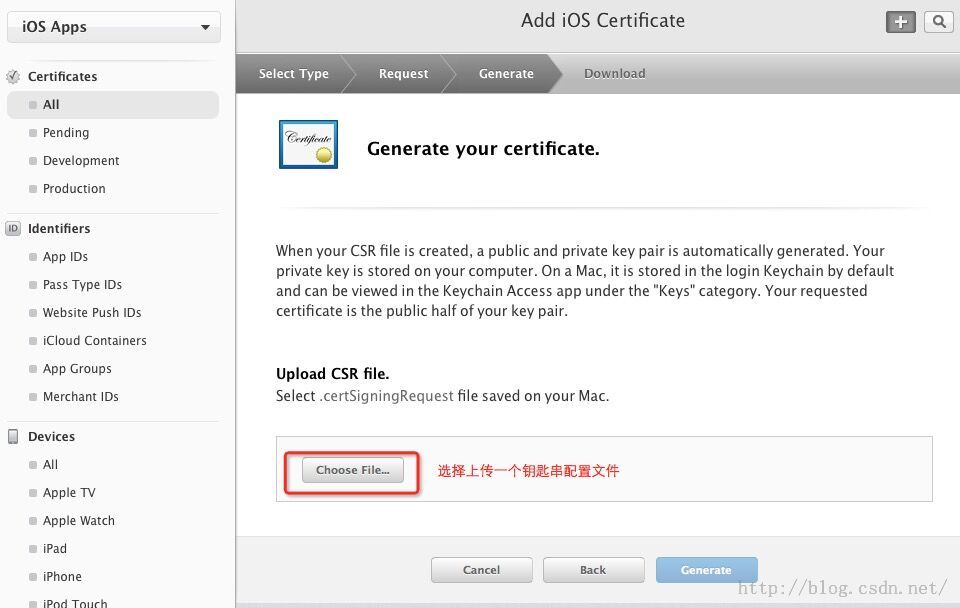This screenshot has height=608, width=960.
Task: Click the Identifiers ID badge icon
Action: [x=13, y=228]
